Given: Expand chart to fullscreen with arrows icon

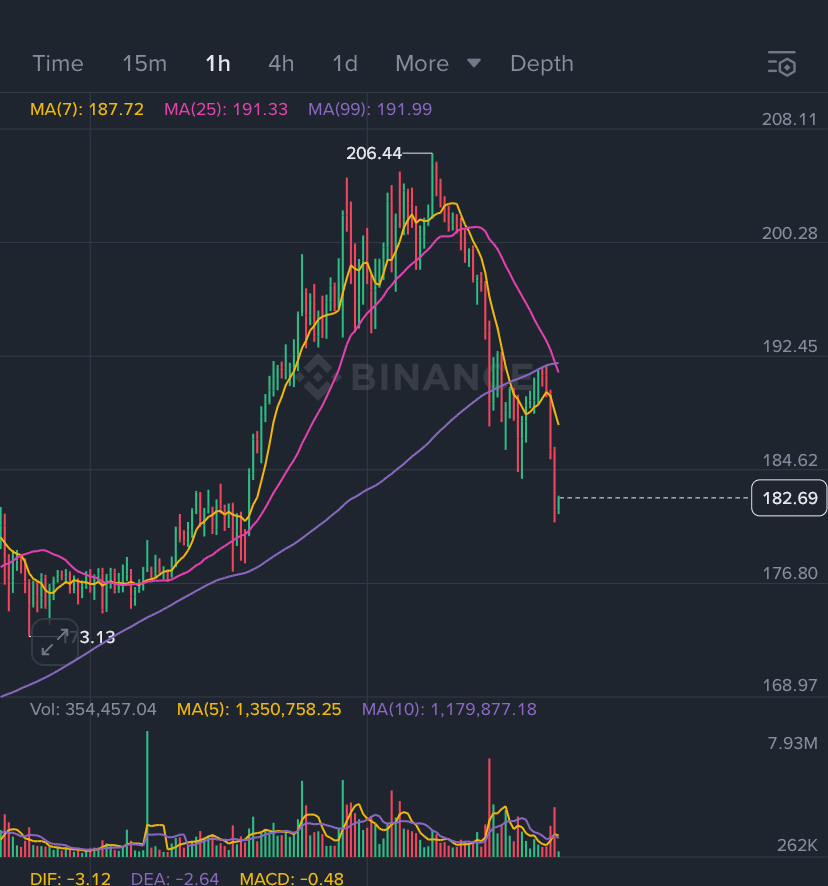Looking at the screenshot, I should tap(55, 642).
